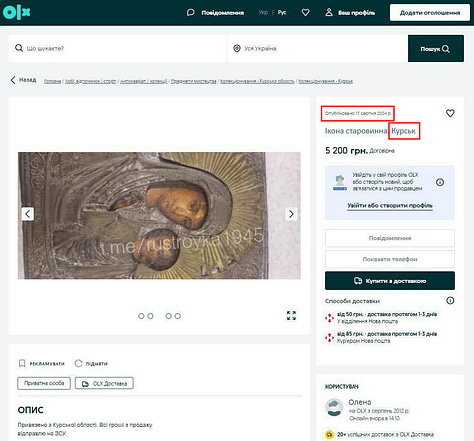The height and width of the screenshot is (441, 474).
Task: Add listing to favorites heart
Action: [x=450, y=113]
